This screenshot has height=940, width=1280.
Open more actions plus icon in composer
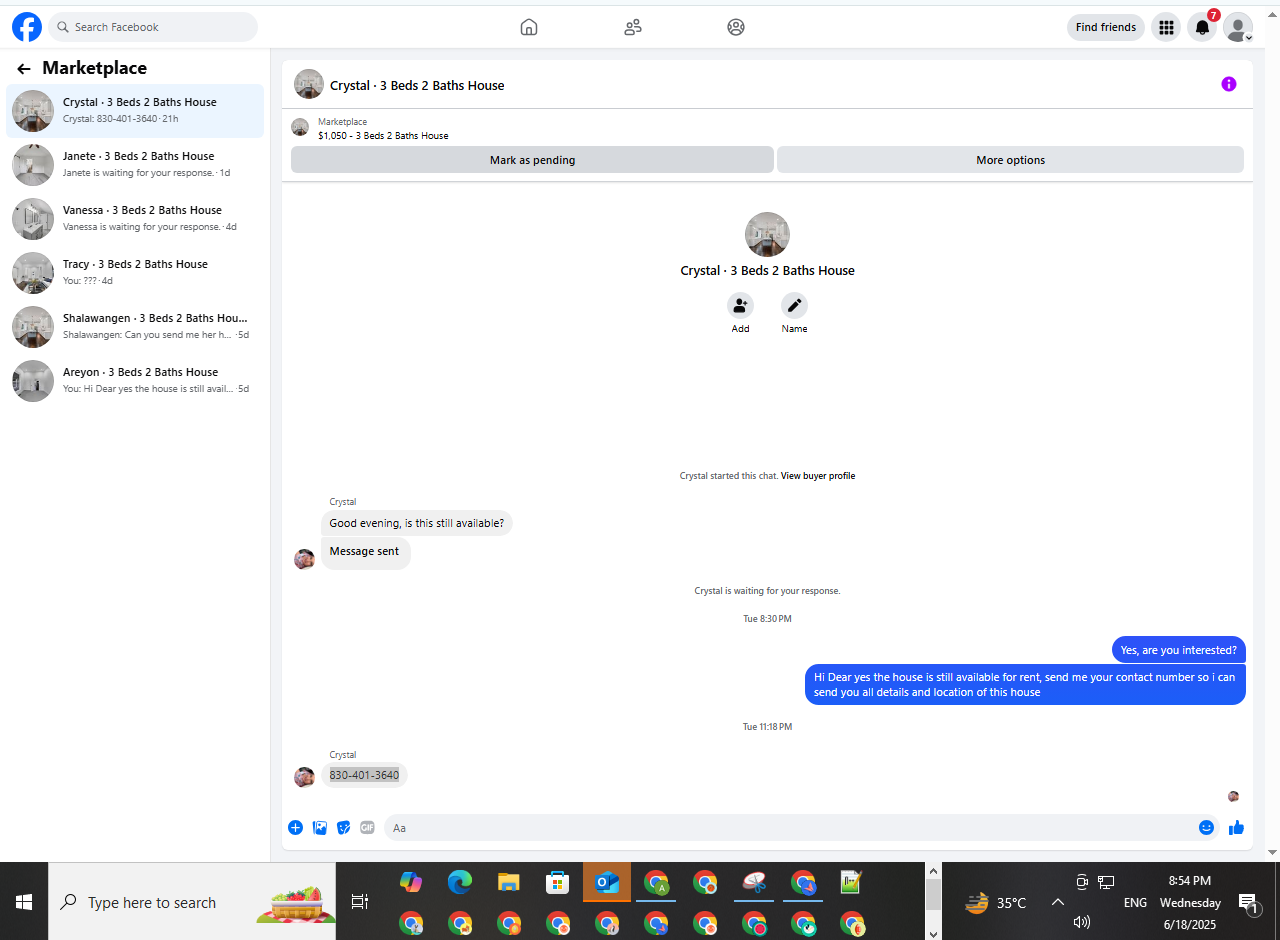(x=295, y=827)
